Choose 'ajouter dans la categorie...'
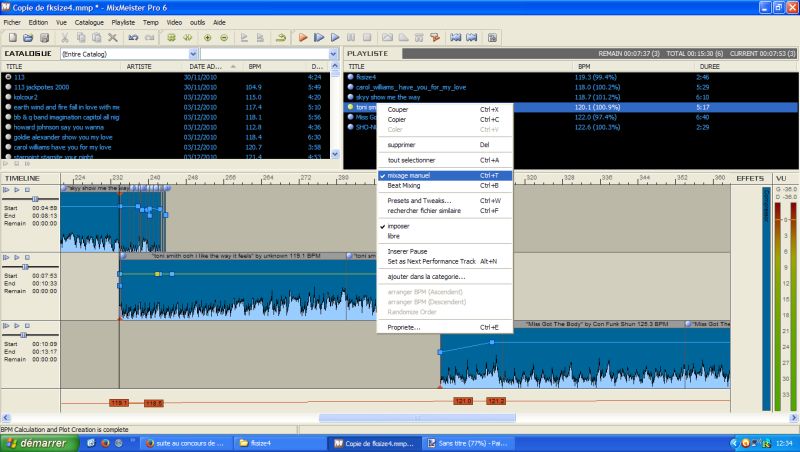This screenshot has width=800, height=452. tap(445, 277)
